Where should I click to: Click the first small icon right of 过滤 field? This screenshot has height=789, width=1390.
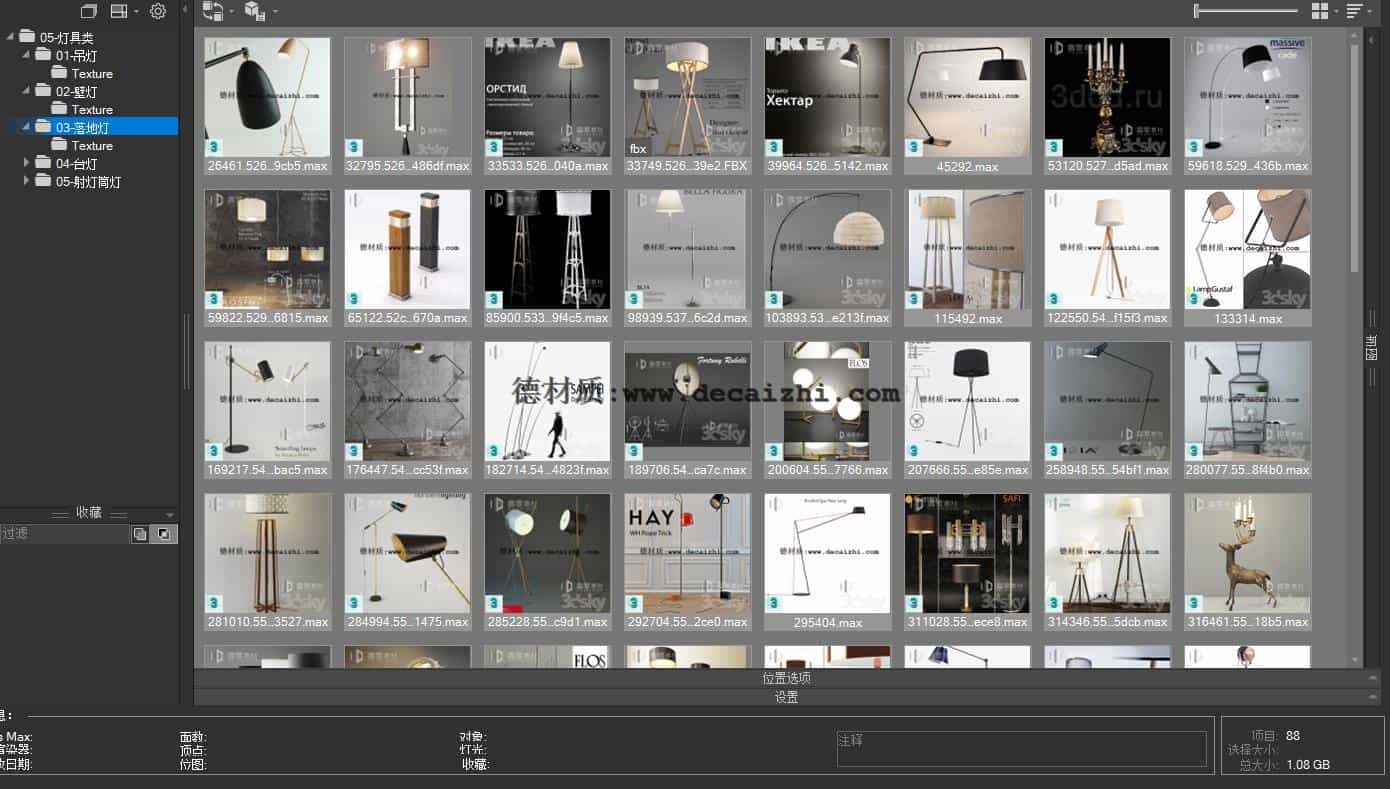pos(140,534)
